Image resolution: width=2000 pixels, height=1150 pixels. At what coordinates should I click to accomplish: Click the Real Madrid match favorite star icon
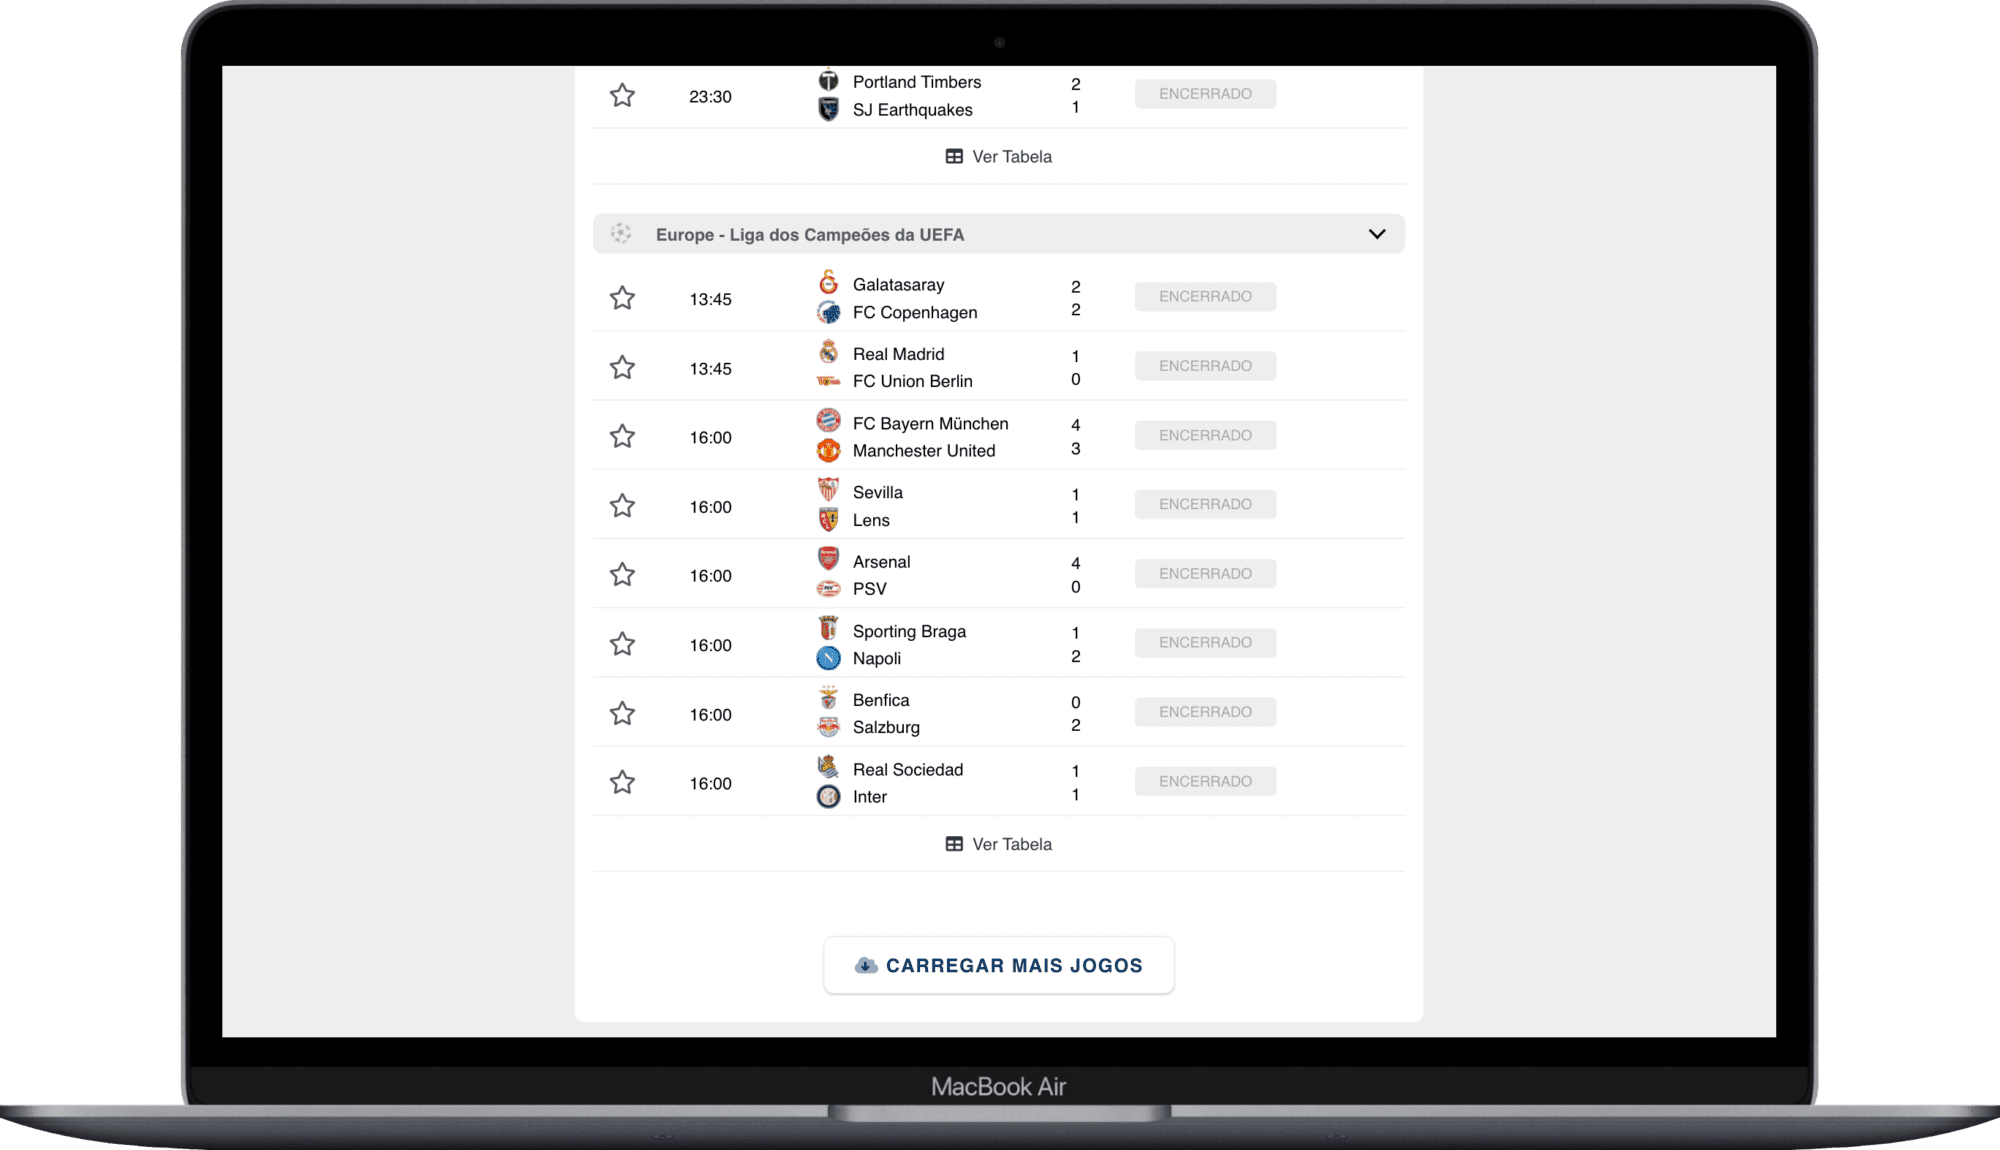pyautogui.click(x=626, y=367)
